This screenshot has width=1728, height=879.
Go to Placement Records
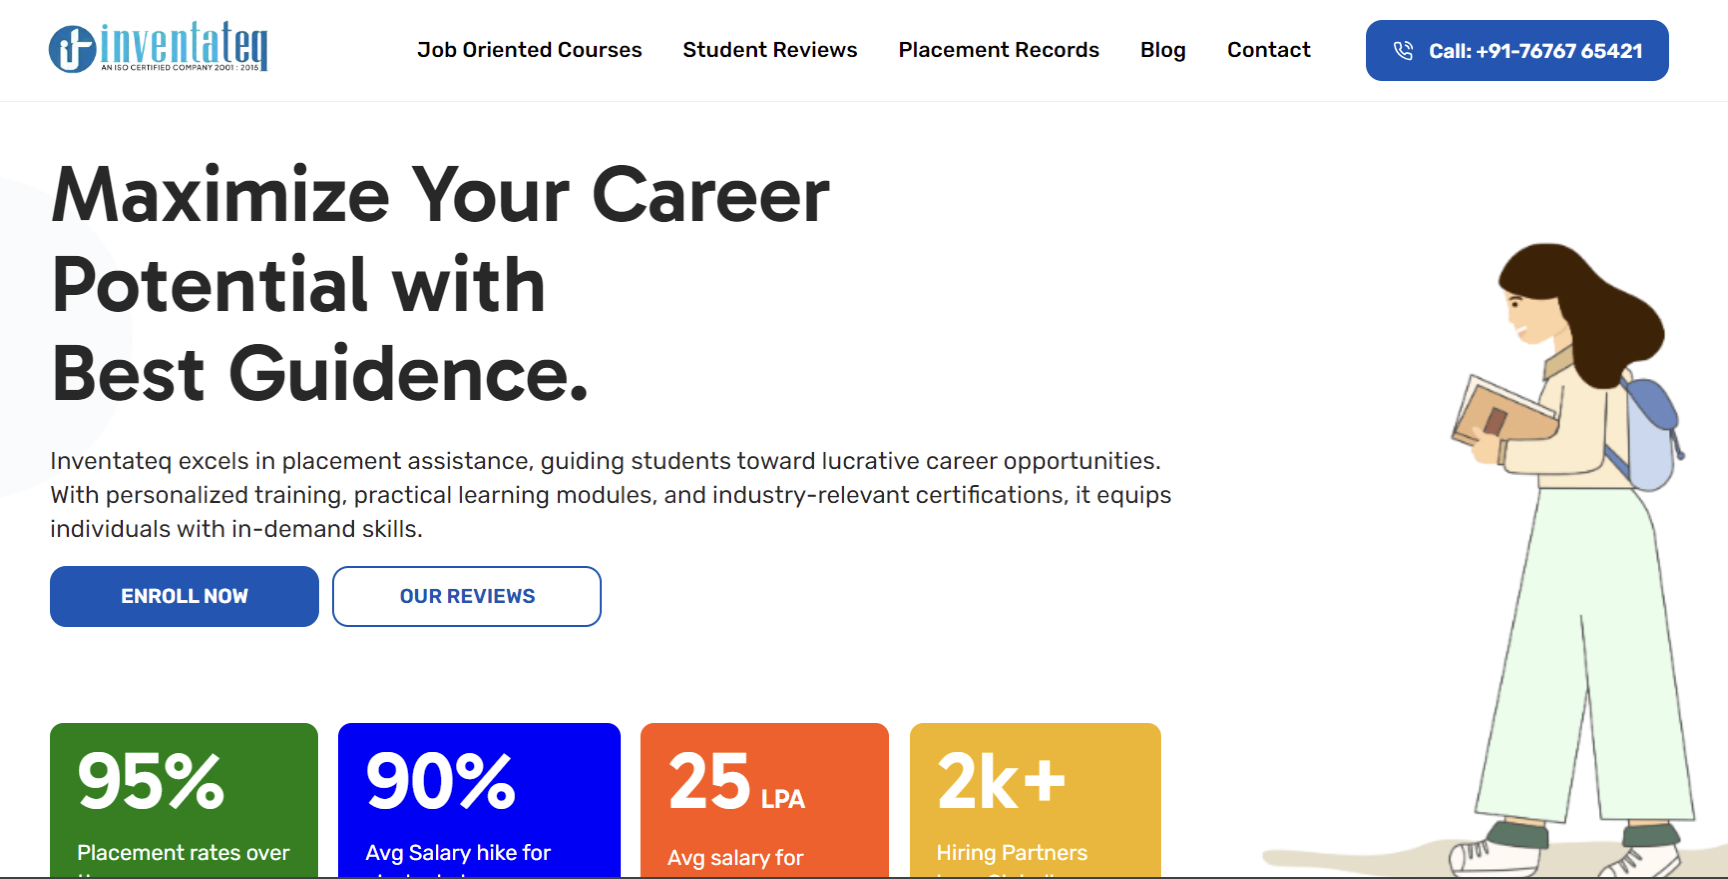(998, 50)
